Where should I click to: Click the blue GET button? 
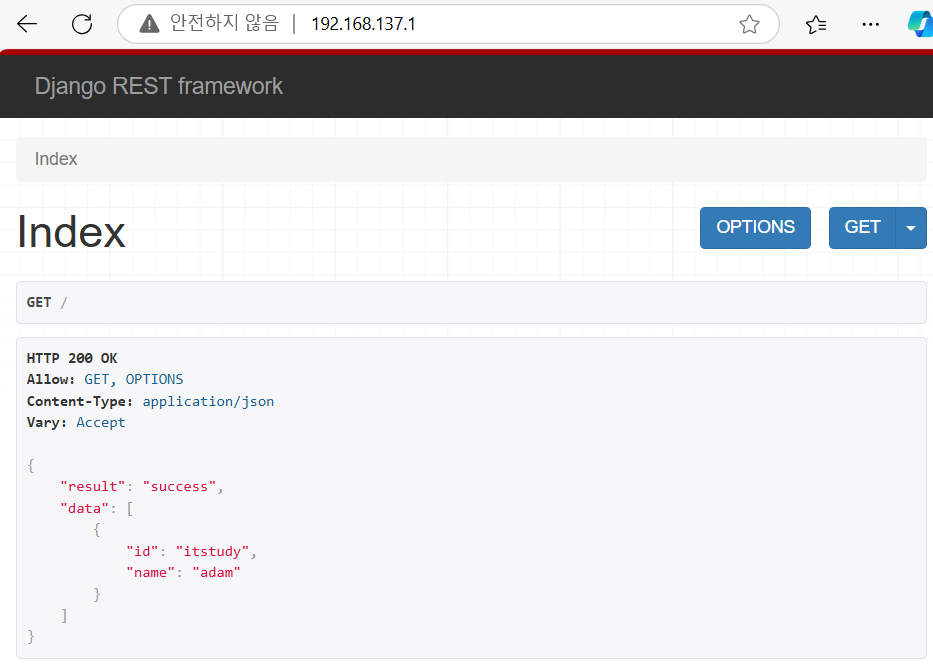[x=862, y=227]
